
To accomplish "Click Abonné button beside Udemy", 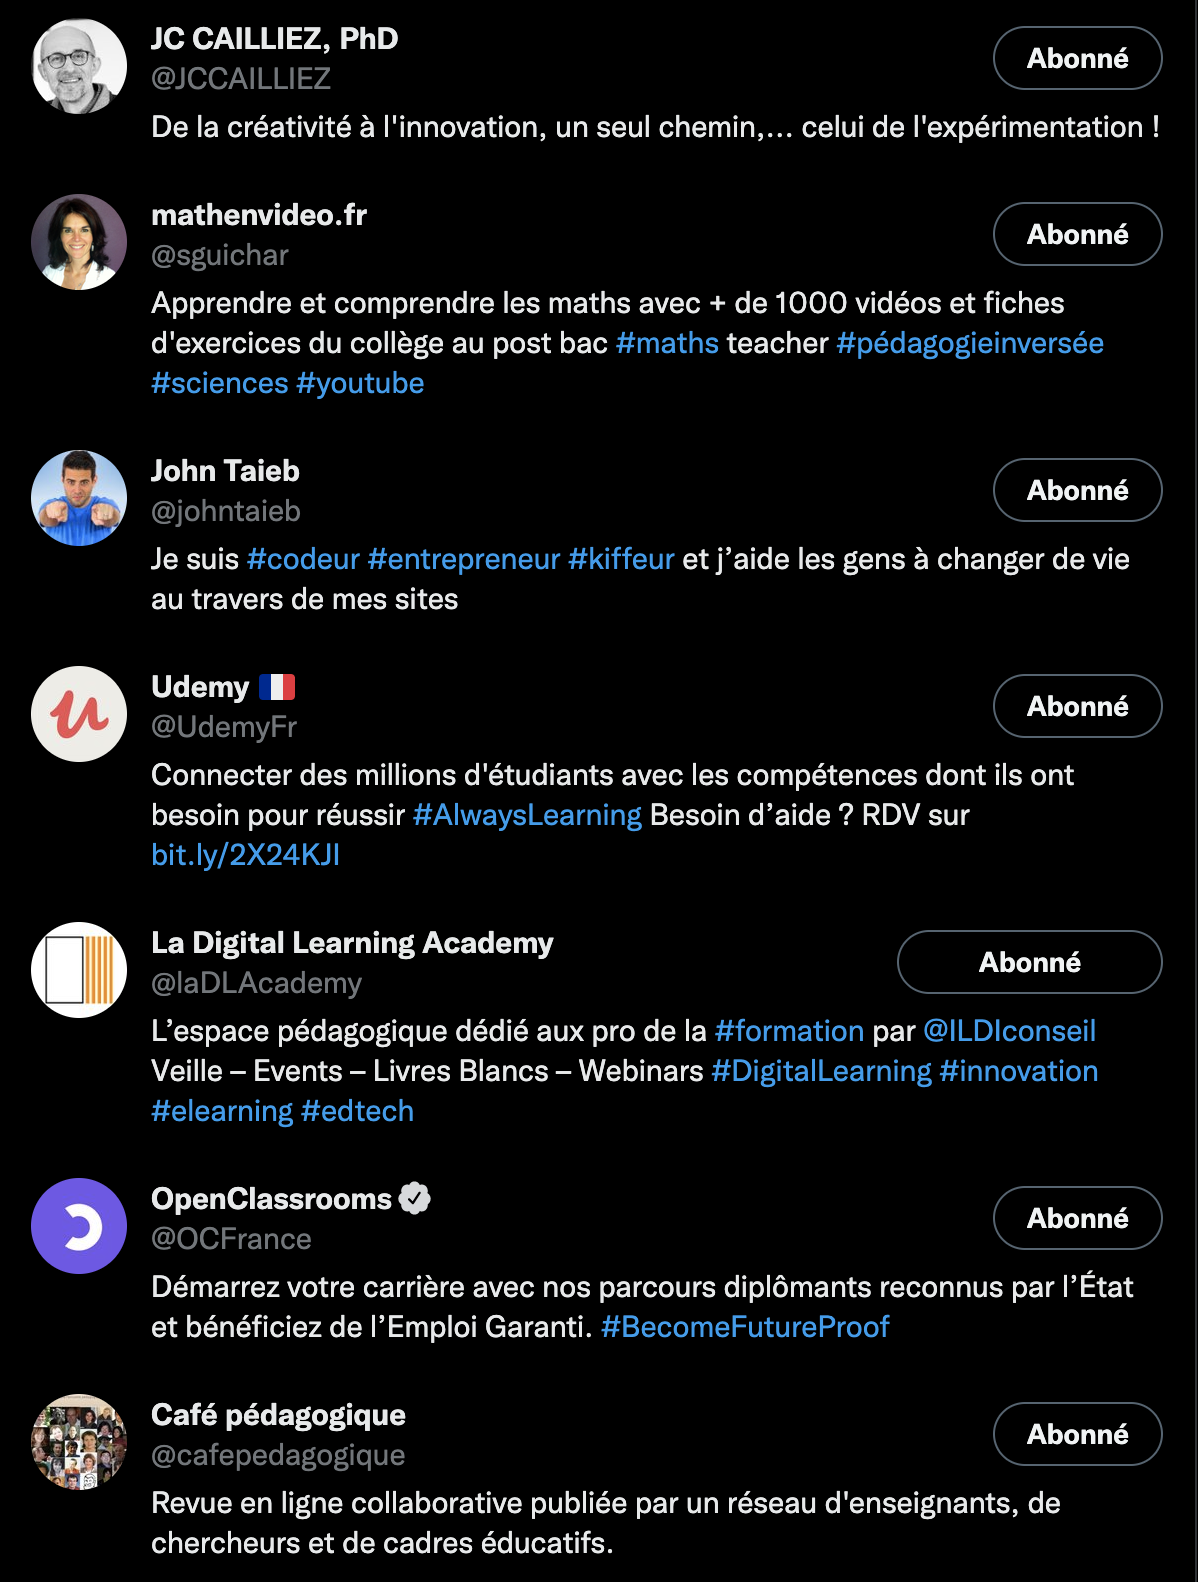I will [x=1077, y=706].
